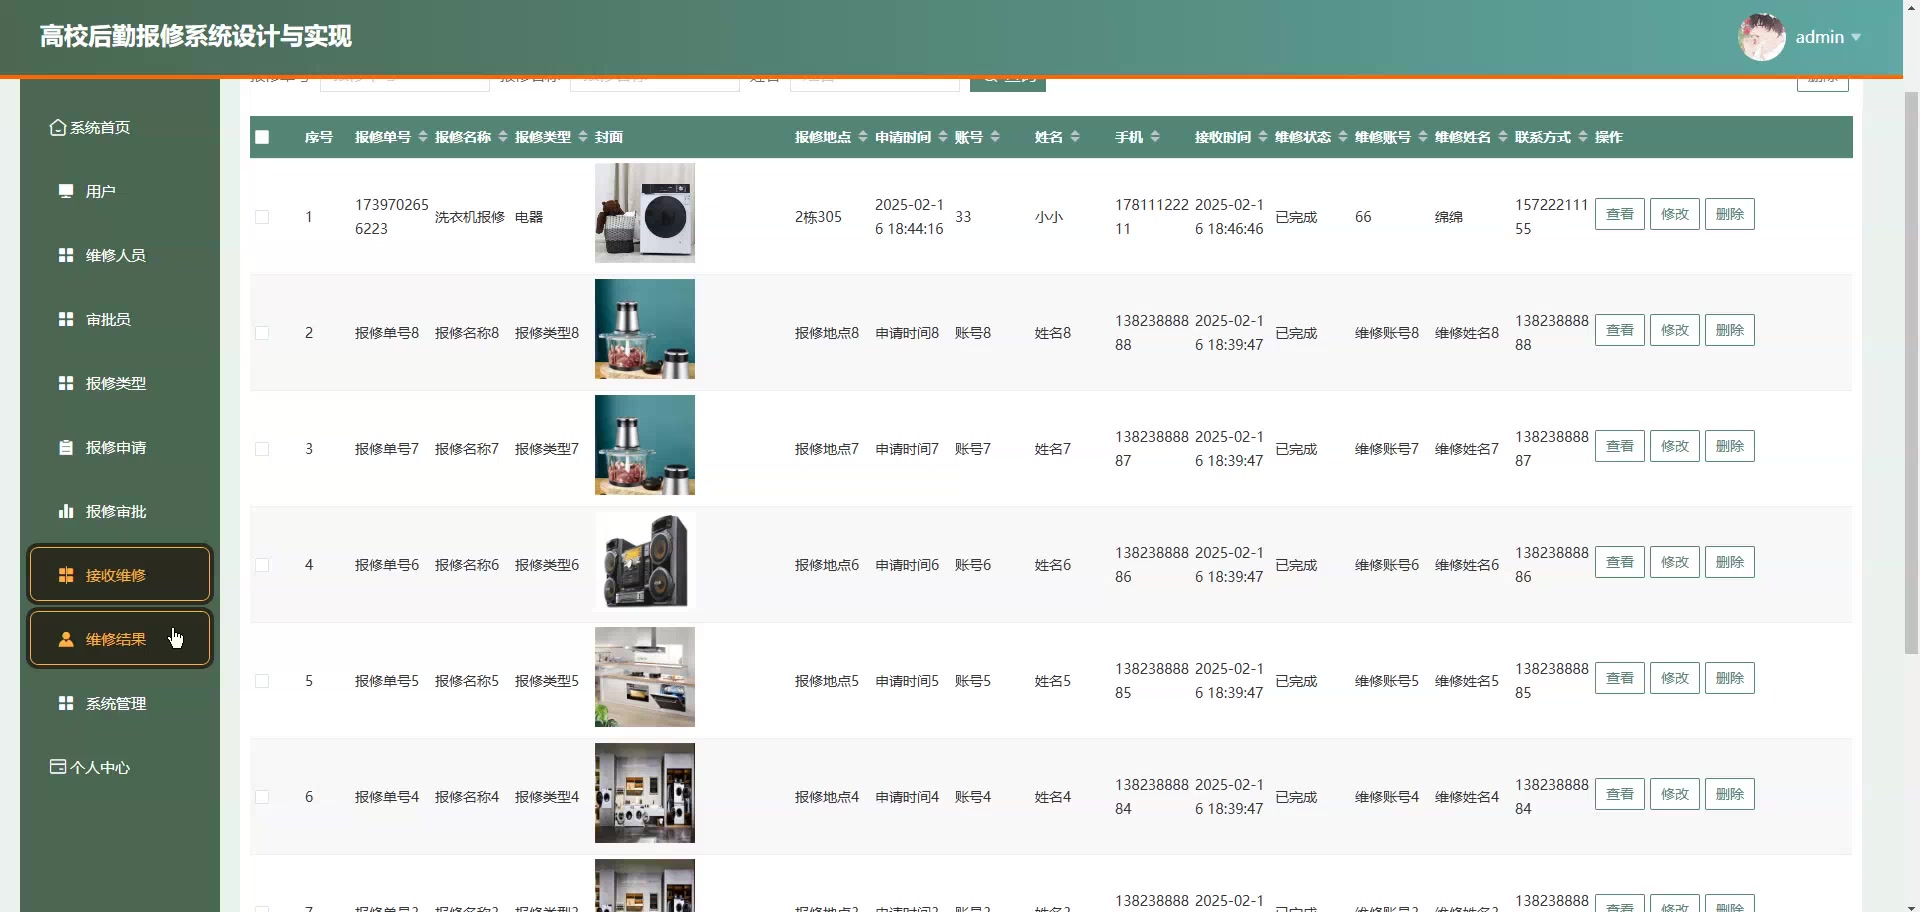Click the 审批员 grid icon
Image resolution: width=1920 pixels, height=912 pixels.
66,319
